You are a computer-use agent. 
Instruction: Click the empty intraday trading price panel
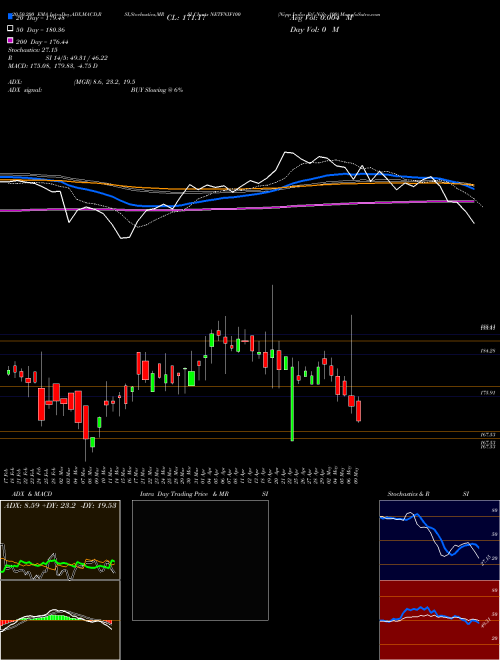pyautogui.click(x=200, y=560)
